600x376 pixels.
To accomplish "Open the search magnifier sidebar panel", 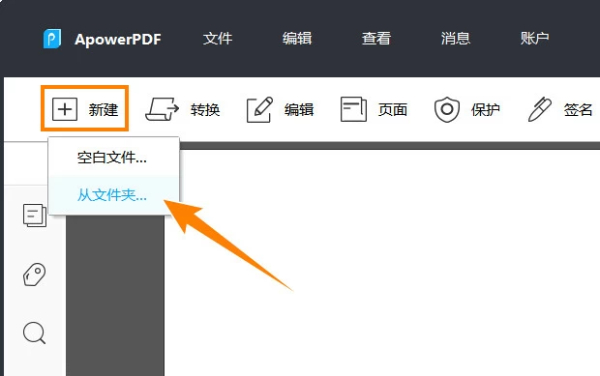I will click(34, 333).
